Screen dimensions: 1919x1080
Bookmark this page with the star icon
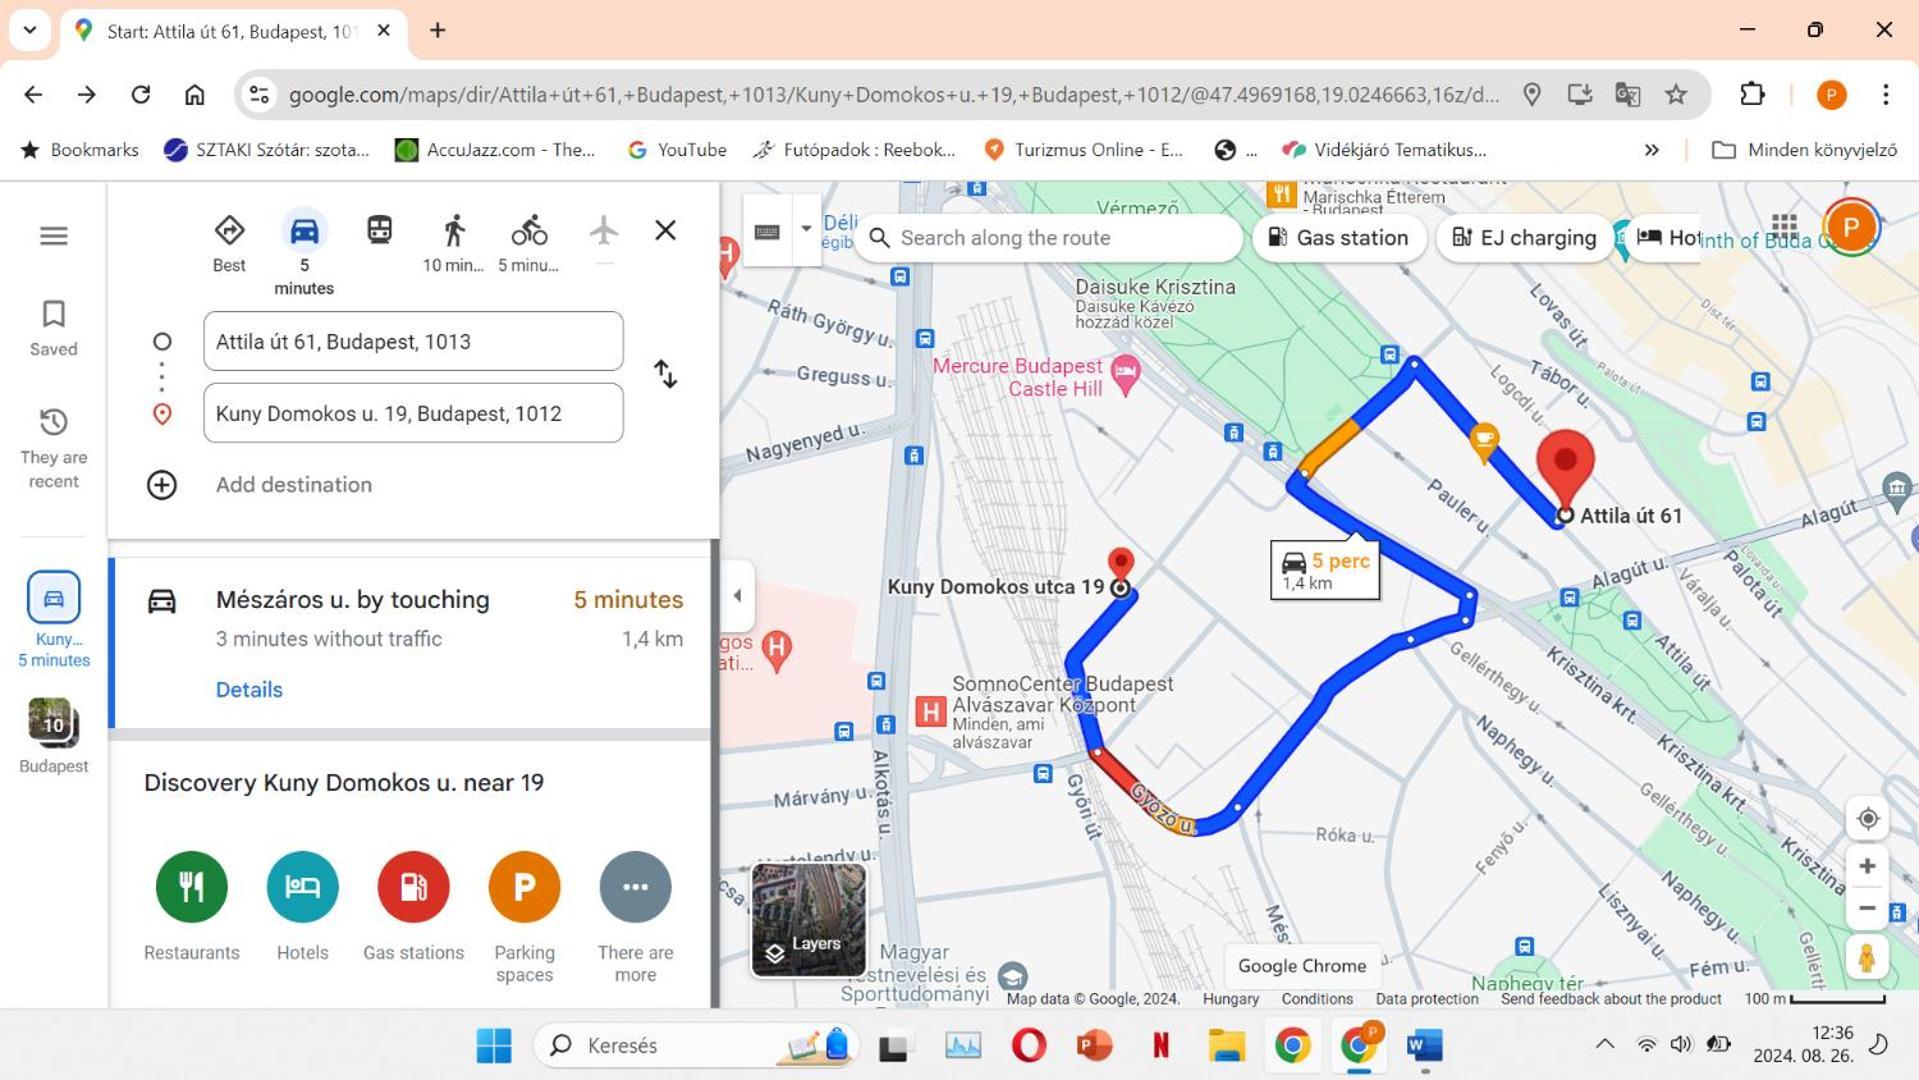(1676, 95)
